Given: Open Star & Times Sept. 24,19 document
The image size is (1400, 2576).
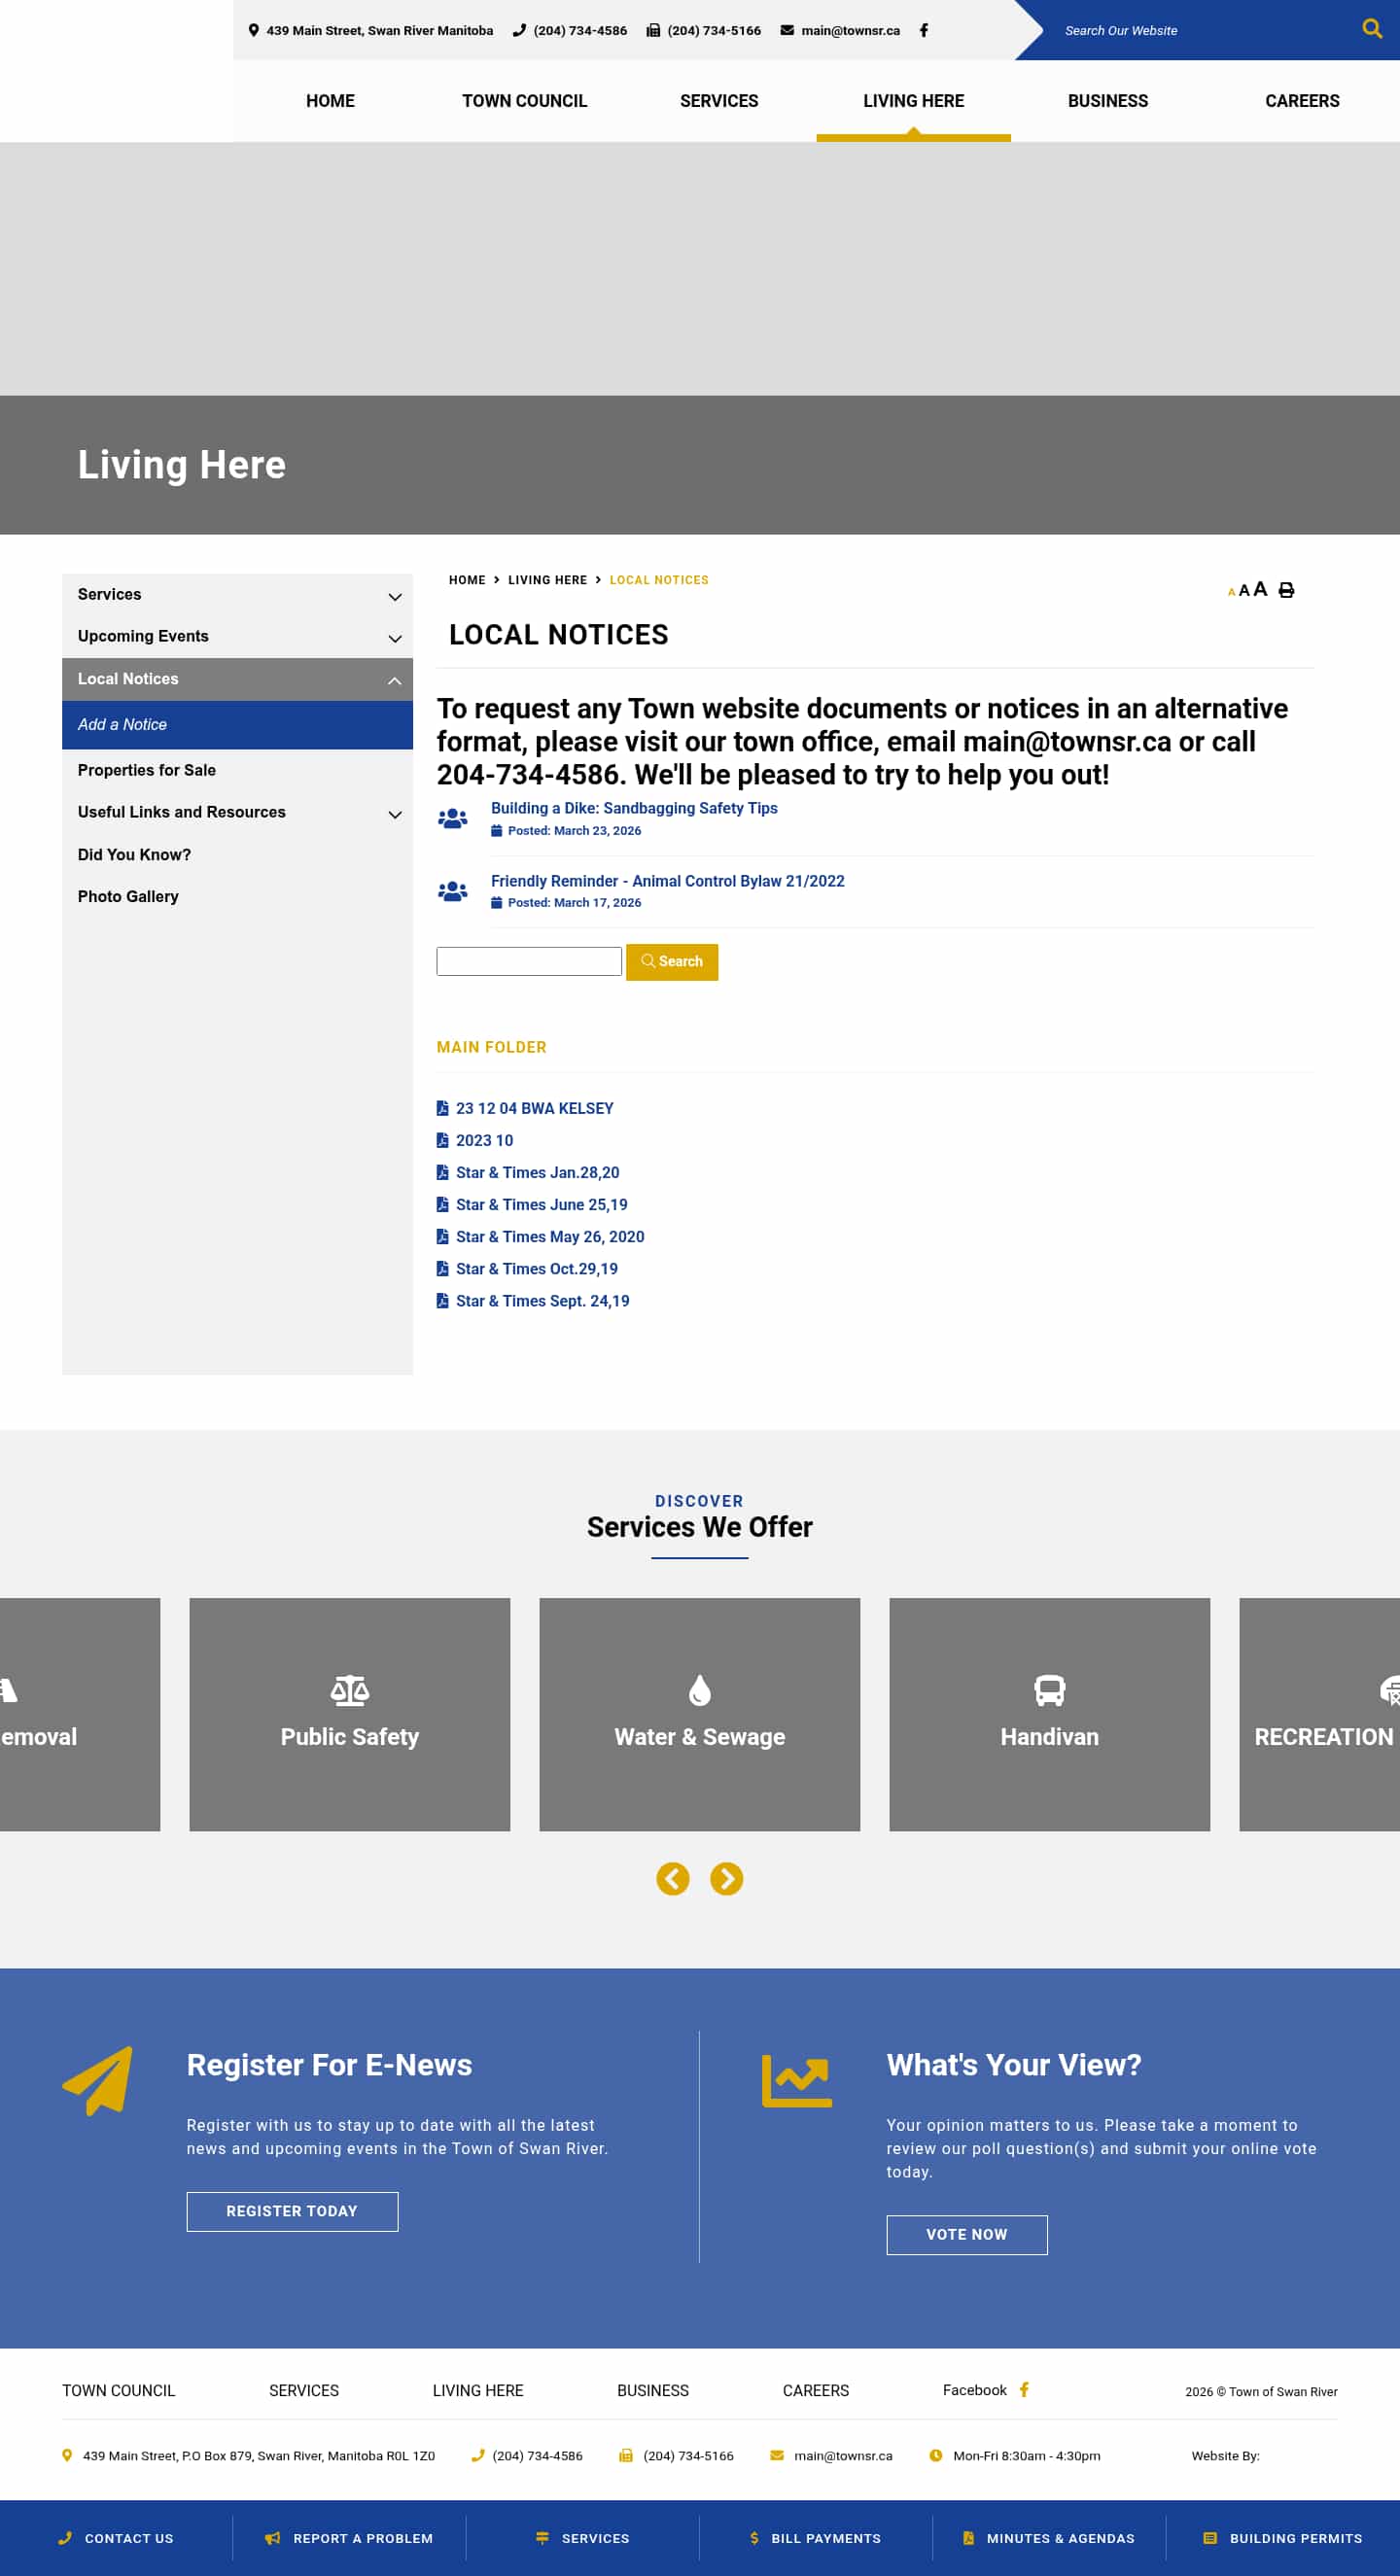Looking at the screenshot, I should 542,1301.
